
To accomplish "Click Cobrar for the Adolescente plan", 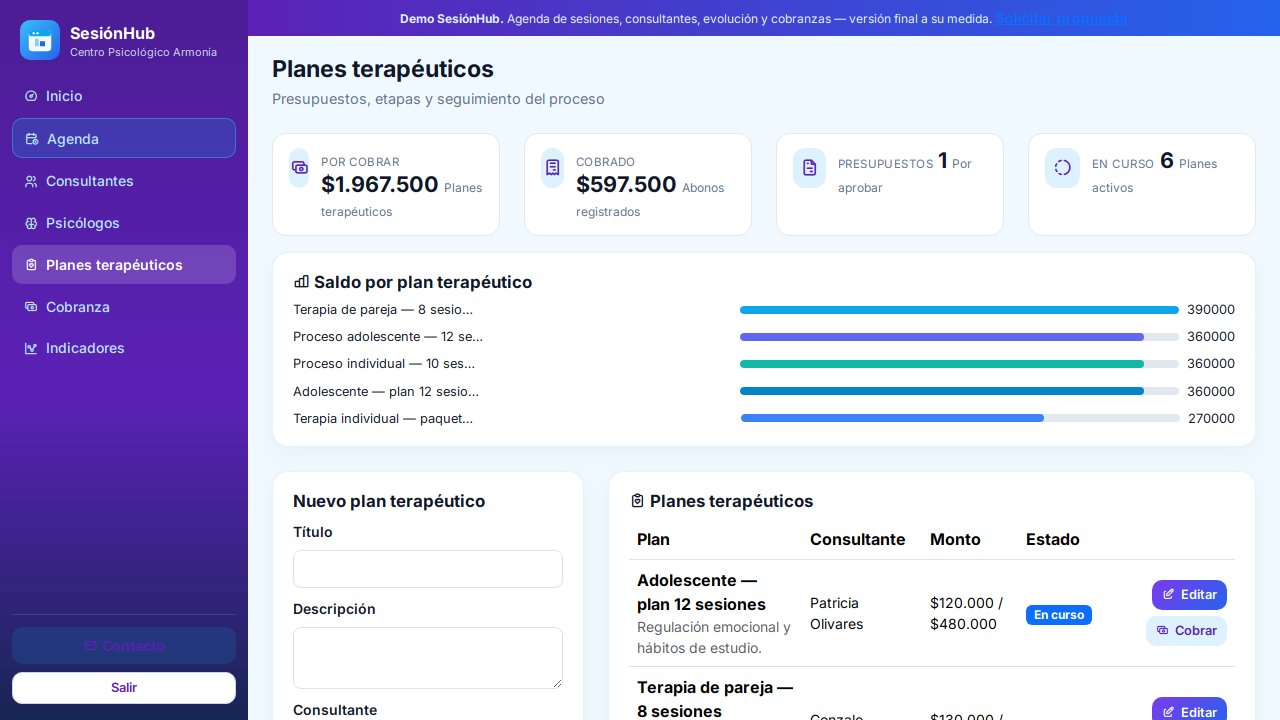I will 1186,631.
